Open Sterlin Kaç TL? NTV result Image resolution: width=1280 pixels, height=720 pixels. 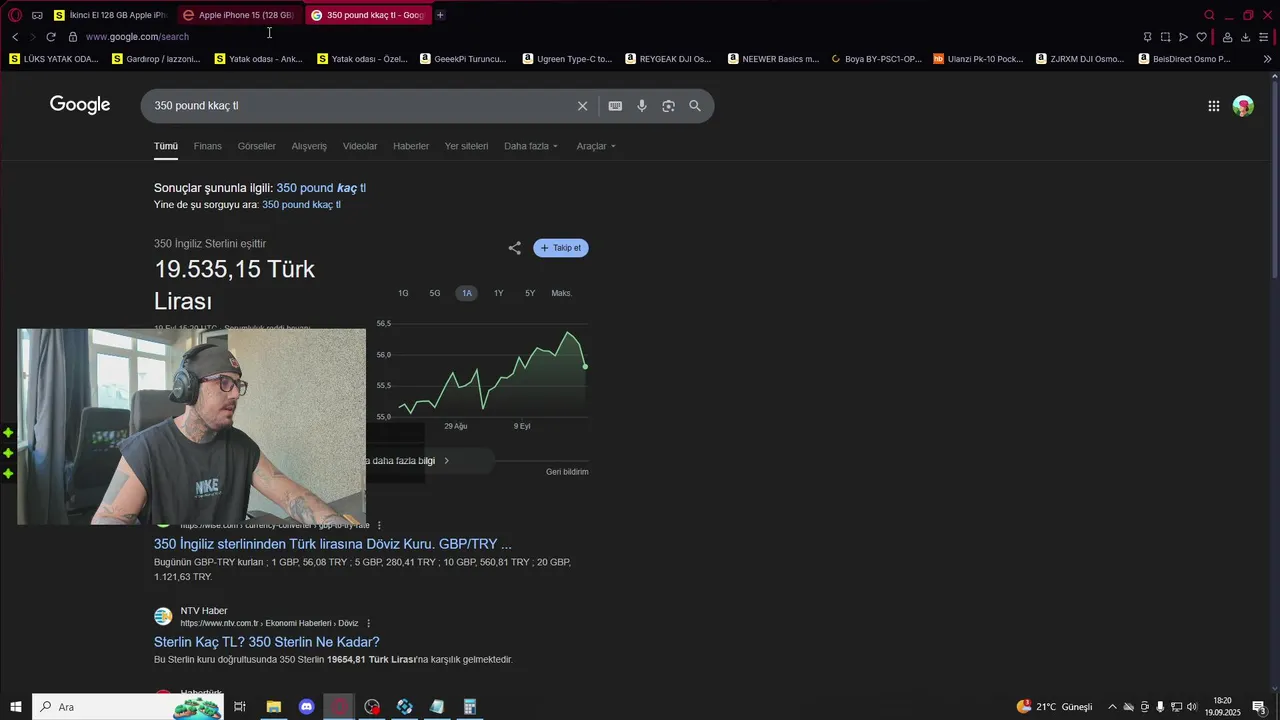[x=267, y=642]
